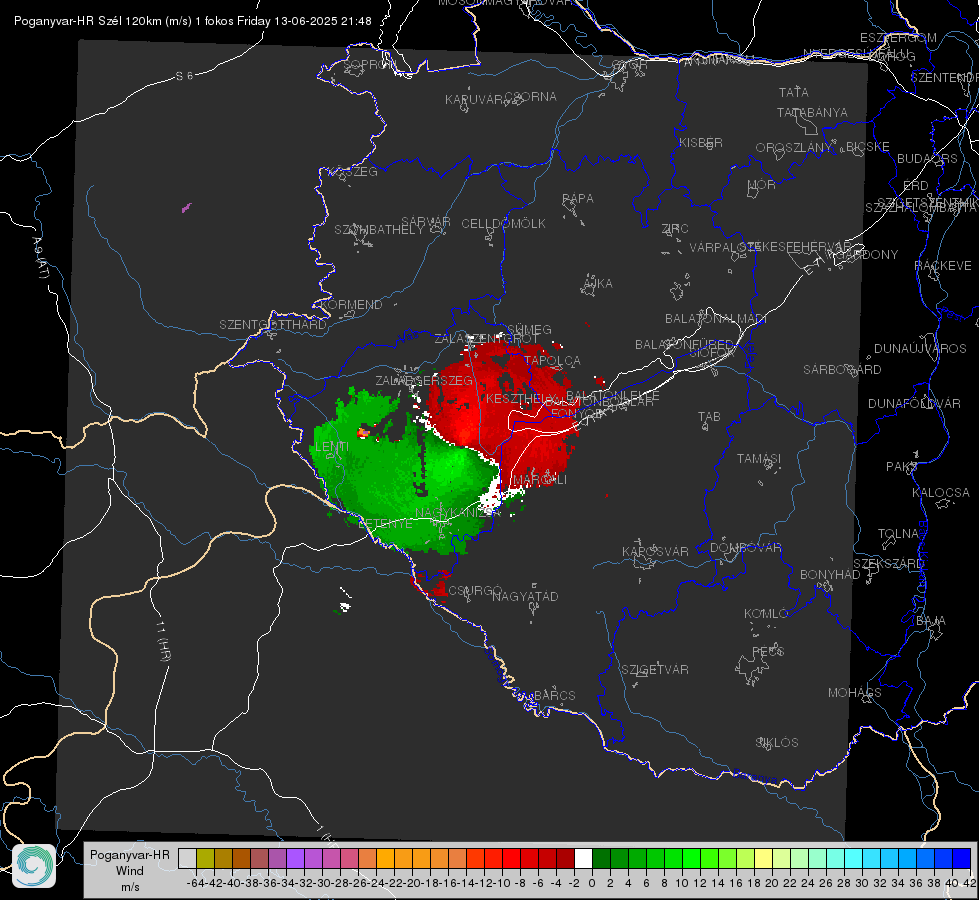Select the dark green 0 to 2 swatch
The image size is (979, 900).
click(x=601, y=858)
